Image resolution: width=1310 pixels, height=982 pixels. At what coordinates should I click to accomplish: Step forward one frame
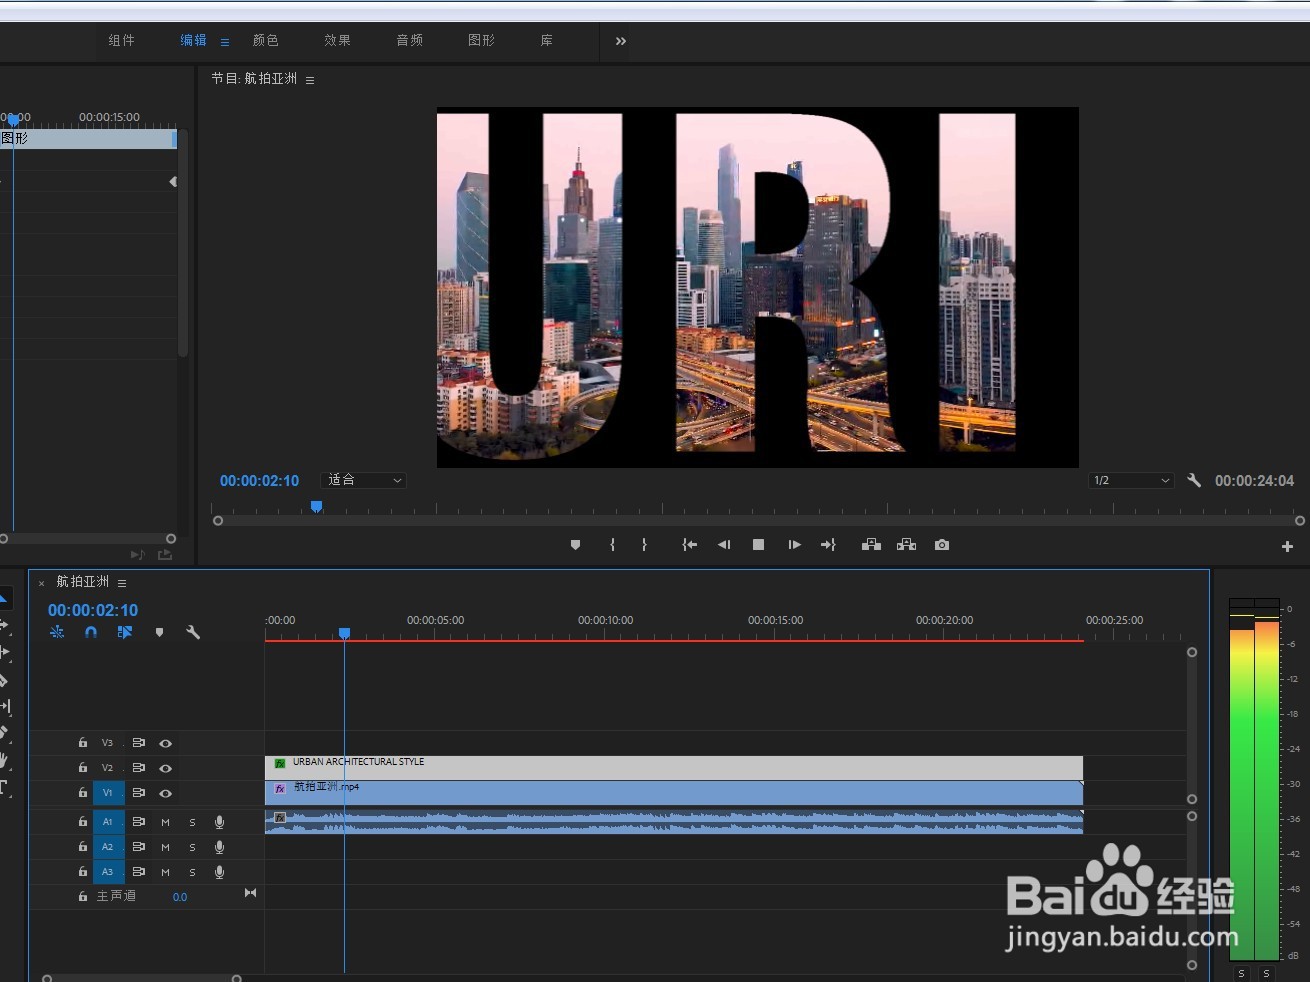click(794, 545)
